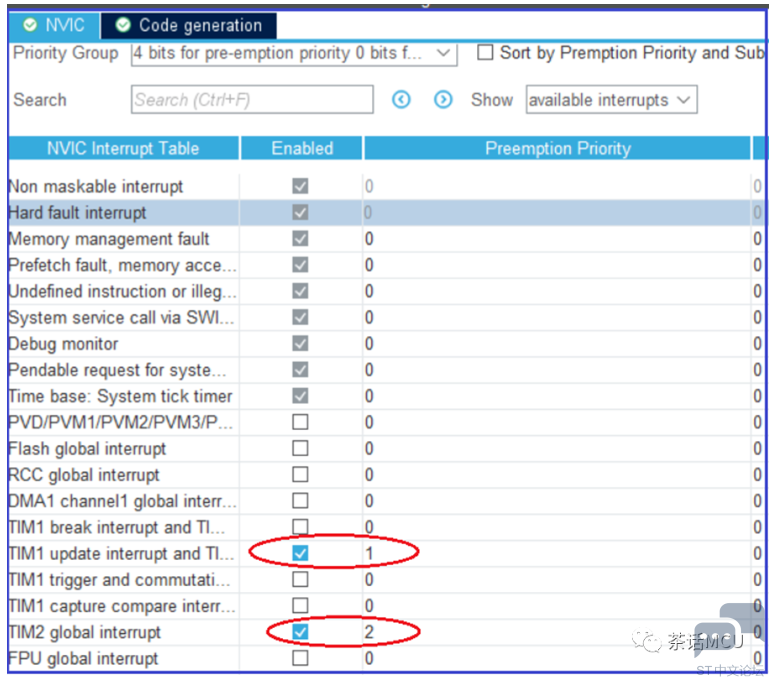Enable TIM1 break interrupt checkbox
The height and width of the screenshot is (686, 773).
tap(300, 527)
